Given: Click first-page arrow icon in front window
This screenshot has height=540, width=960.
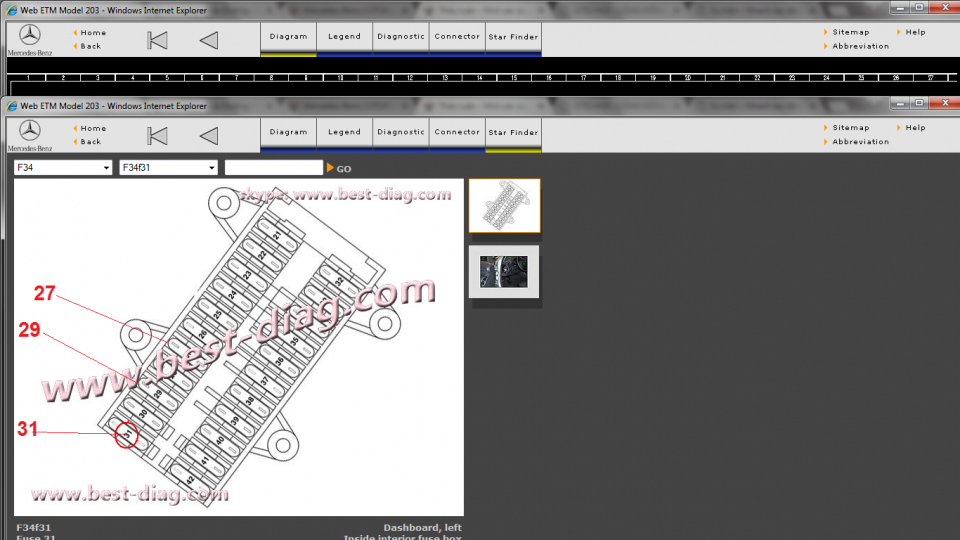Looking at the screenshot, I should point(157,136).
